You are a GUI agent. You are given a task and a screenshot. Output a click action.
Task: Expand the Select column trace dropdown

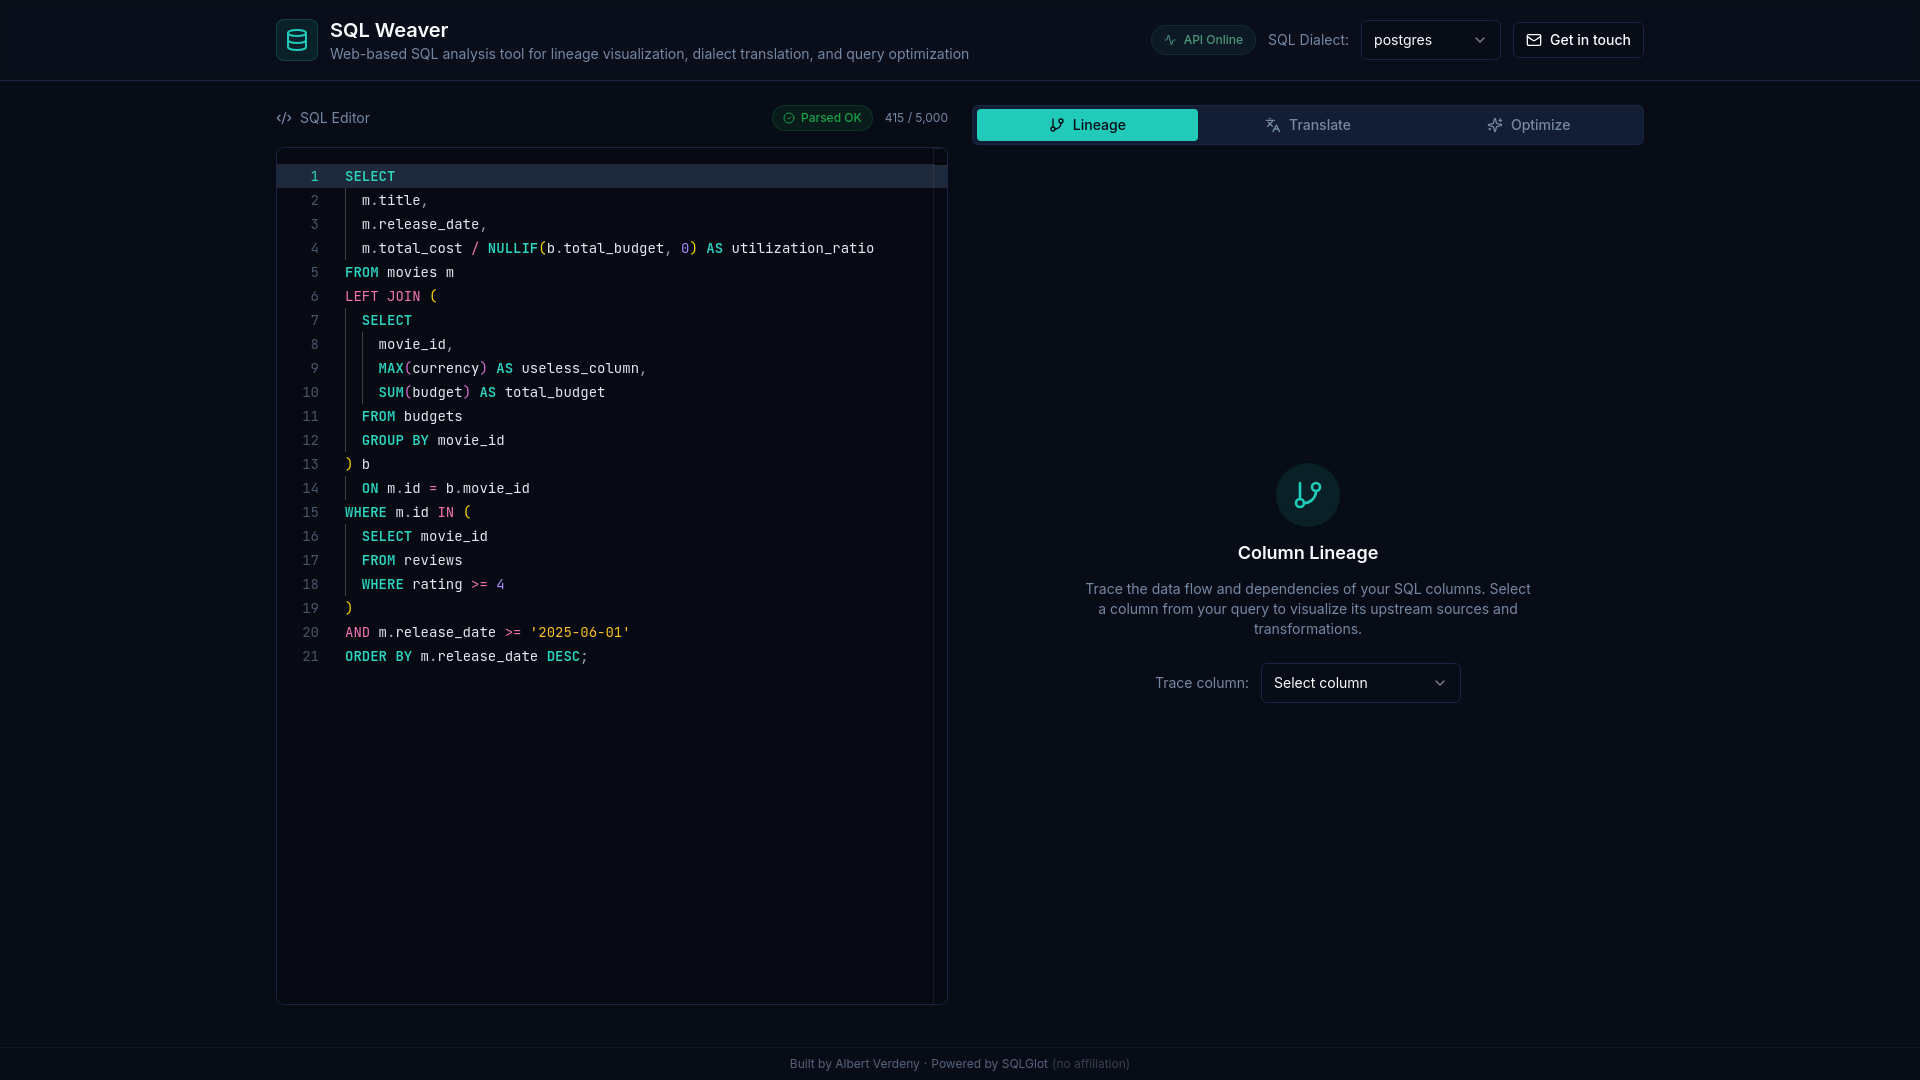[x=1360, y=683]
